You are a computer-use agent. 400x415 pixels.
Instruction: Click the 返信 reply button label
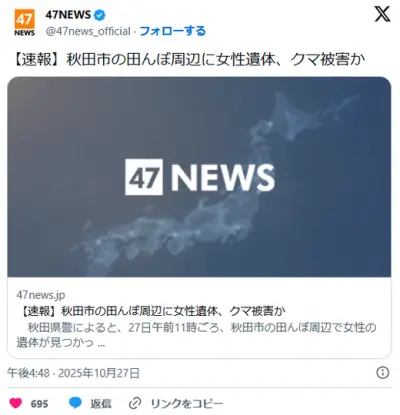click(101, 404)
